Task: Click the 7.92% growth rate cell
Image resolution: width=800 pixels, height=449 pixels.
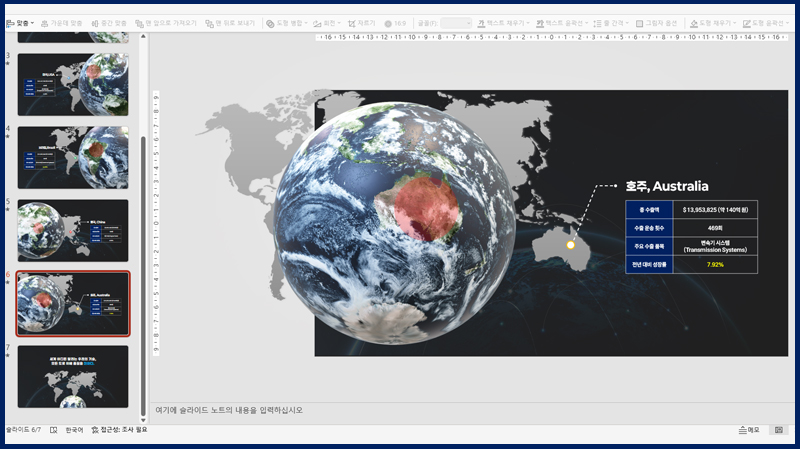Action: click(x=715, y=265)
